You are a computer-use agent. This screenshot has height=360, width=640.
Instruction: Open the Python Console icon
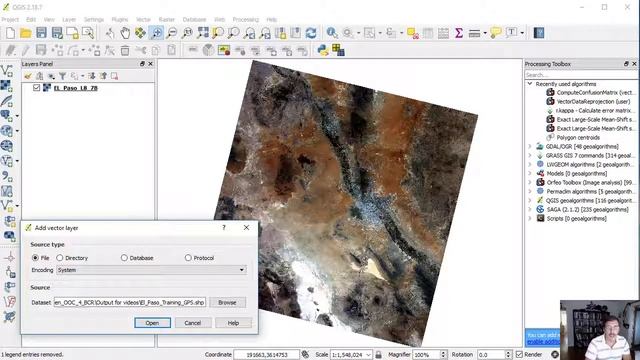323,50
